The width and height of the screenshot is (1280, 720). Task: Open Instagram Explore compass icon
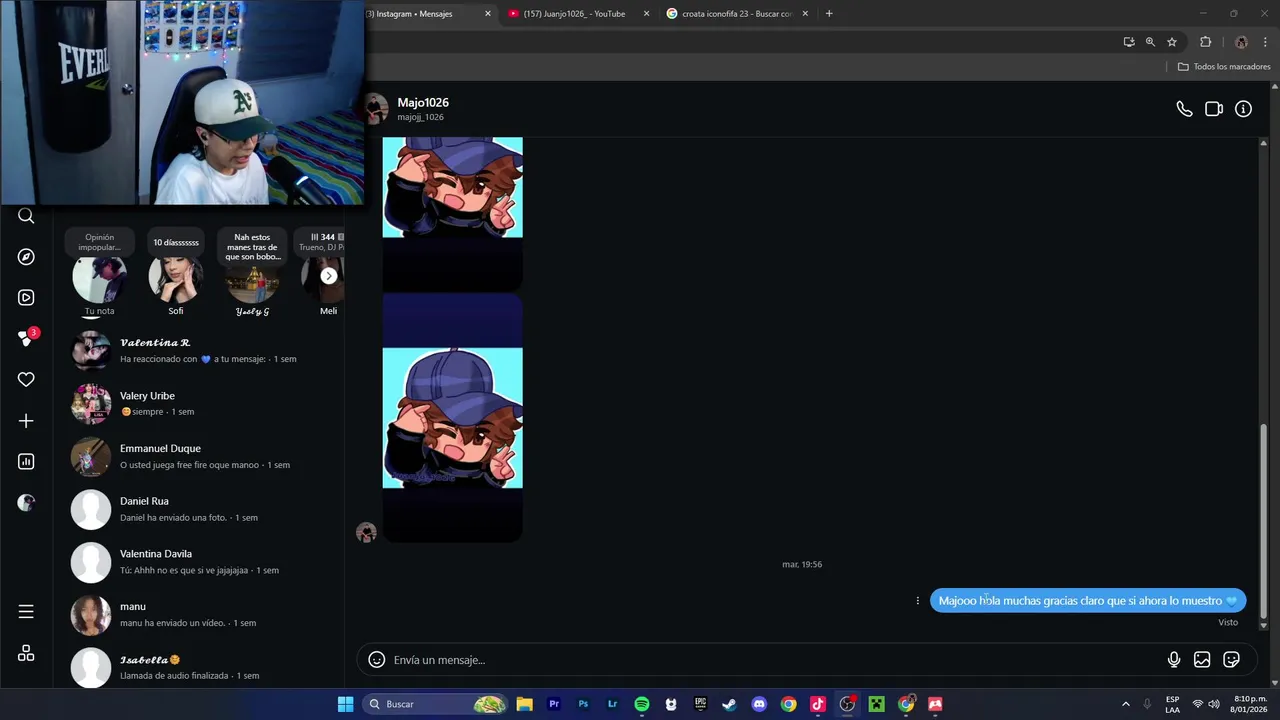(26, 257)
